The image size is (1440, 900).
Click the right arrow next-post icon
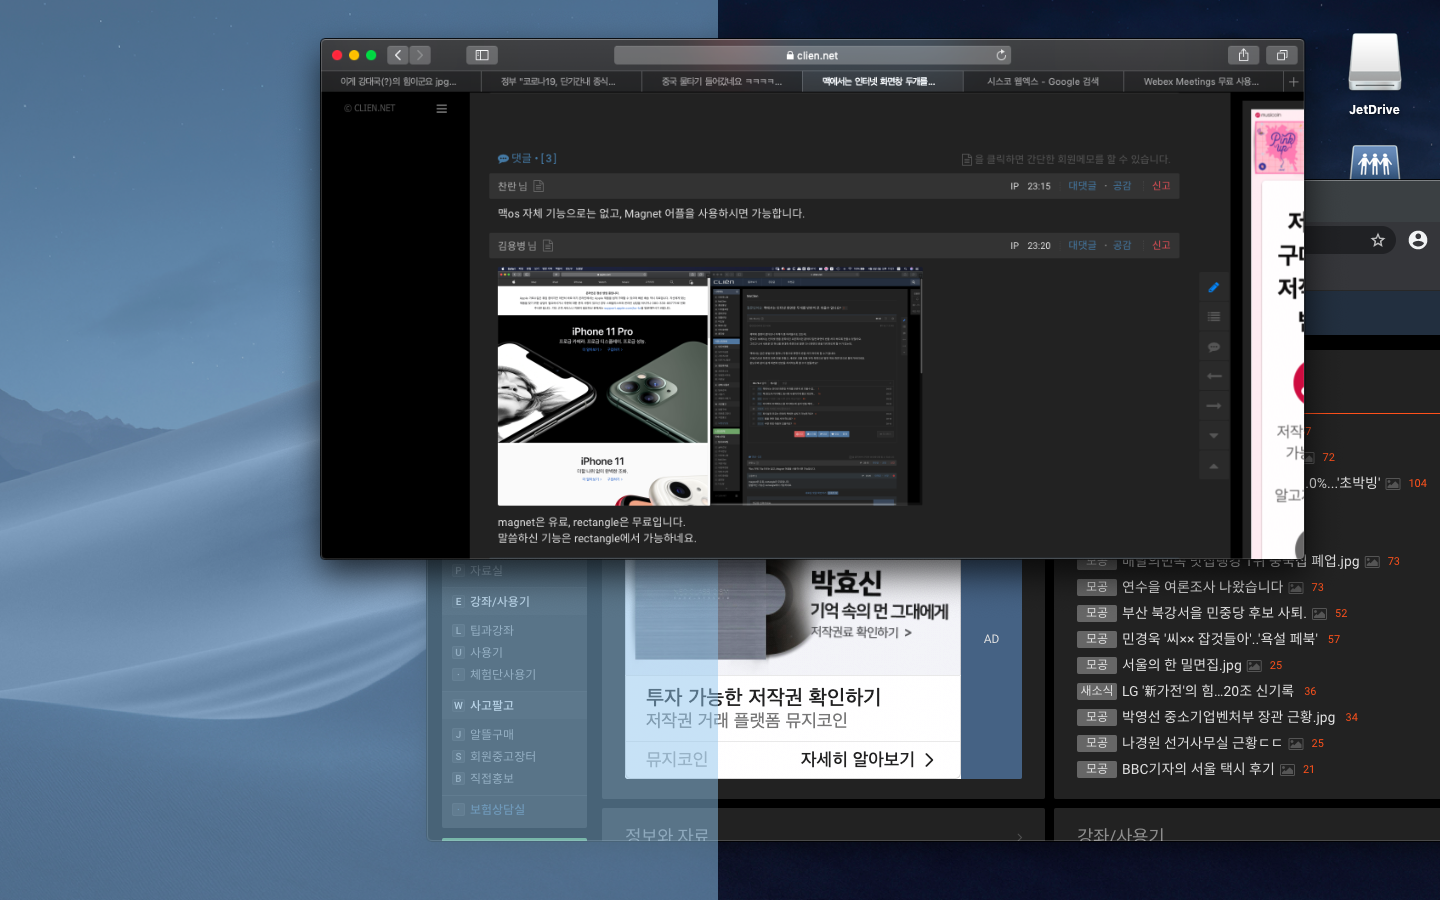click(1214, 406)
